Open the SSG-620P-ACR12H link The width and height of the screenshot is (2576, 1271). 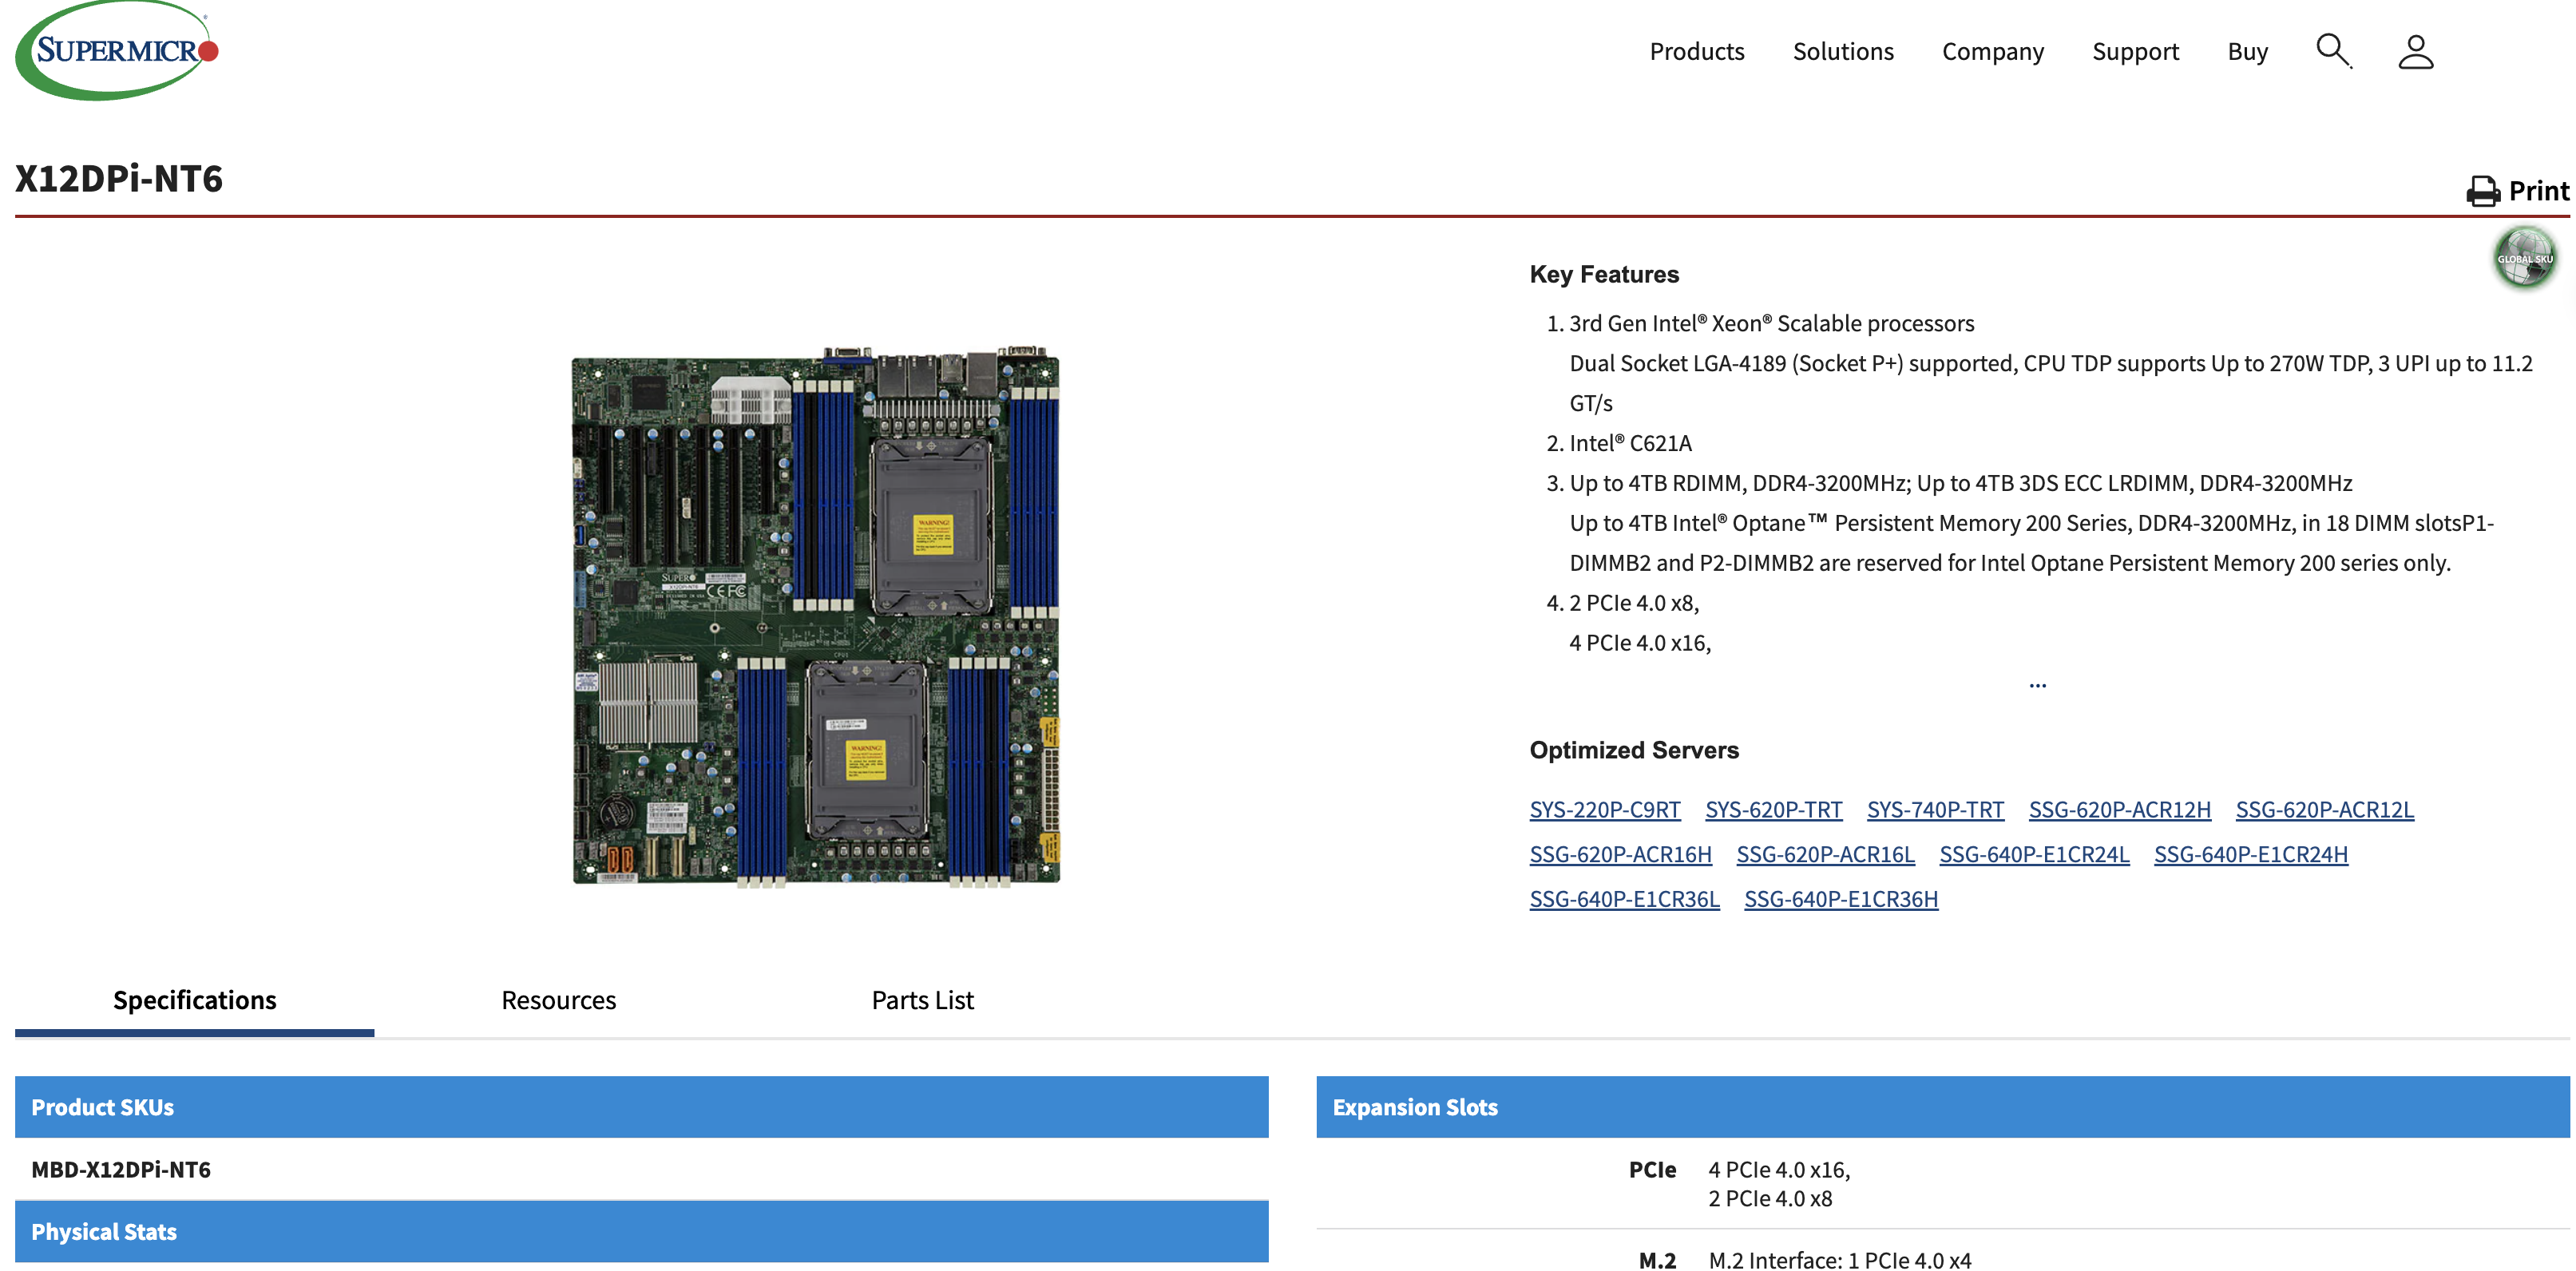[x=2119, y=810]
